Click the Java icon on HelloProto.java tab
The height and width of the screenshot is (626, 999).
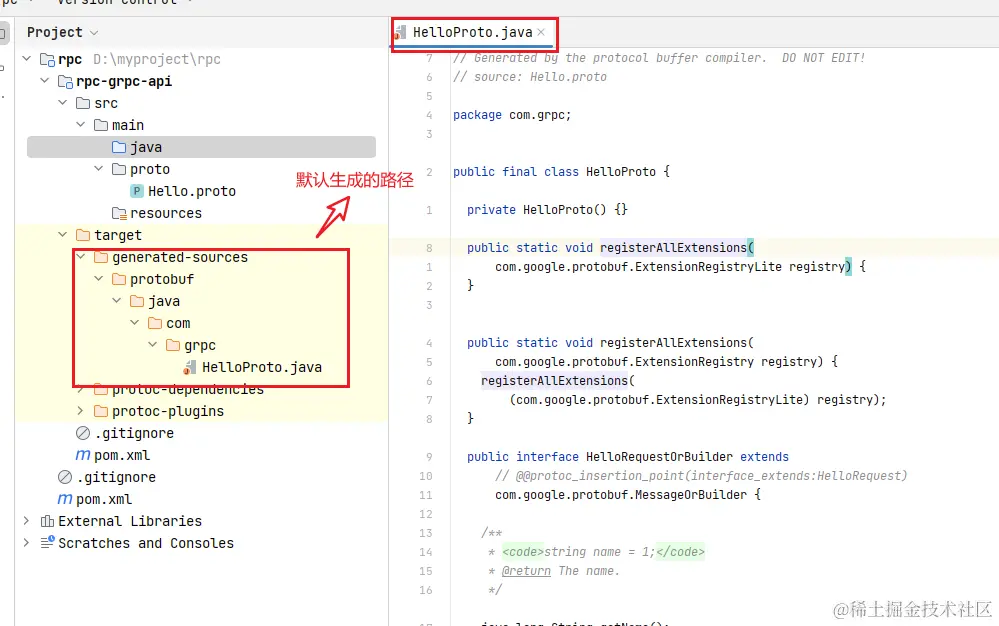coord(401,32)
